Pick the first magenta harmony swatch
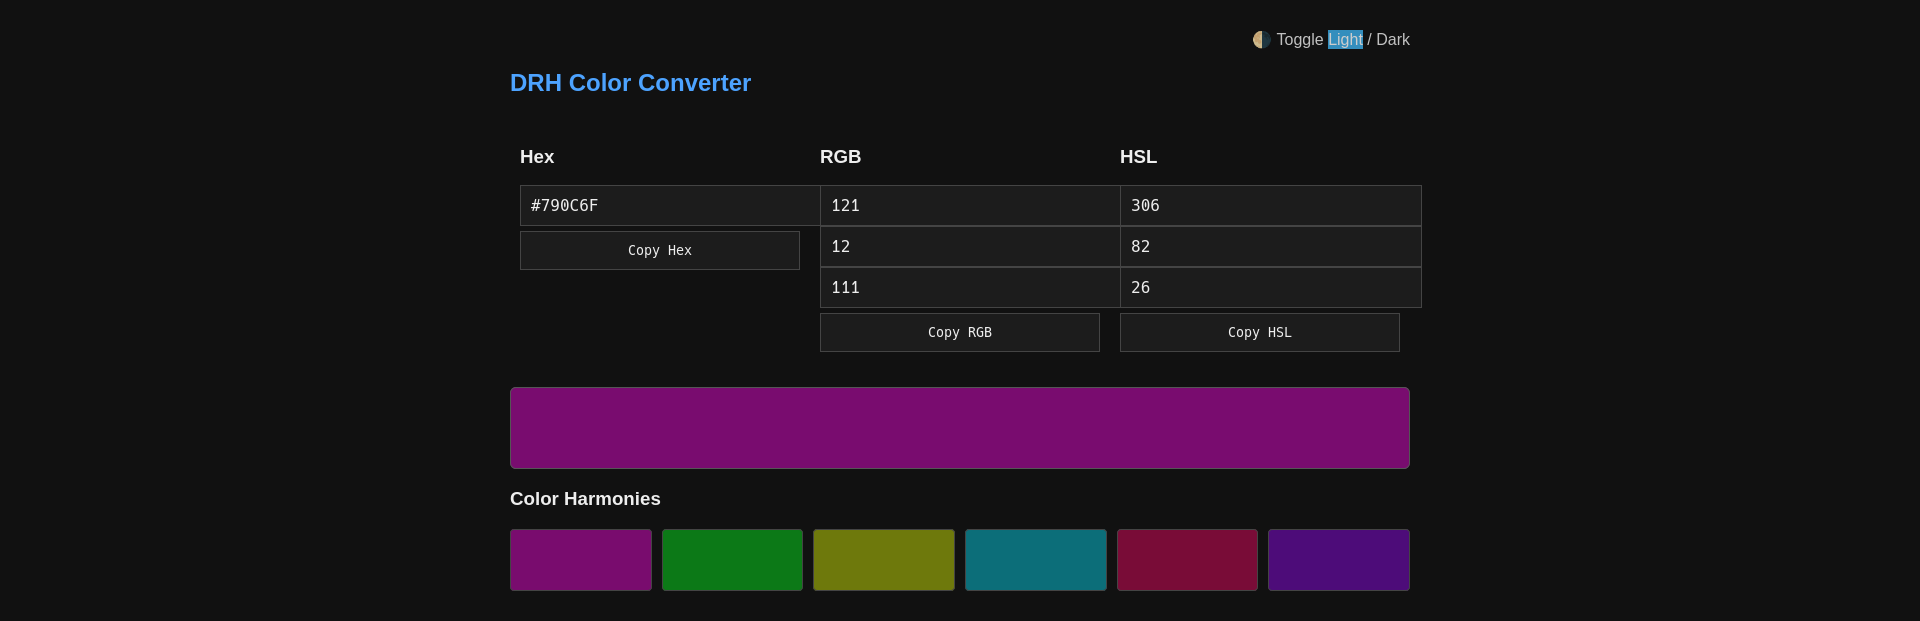This screenshot has width=1920, height=621. pyautogui.click(x=580, y=560)
